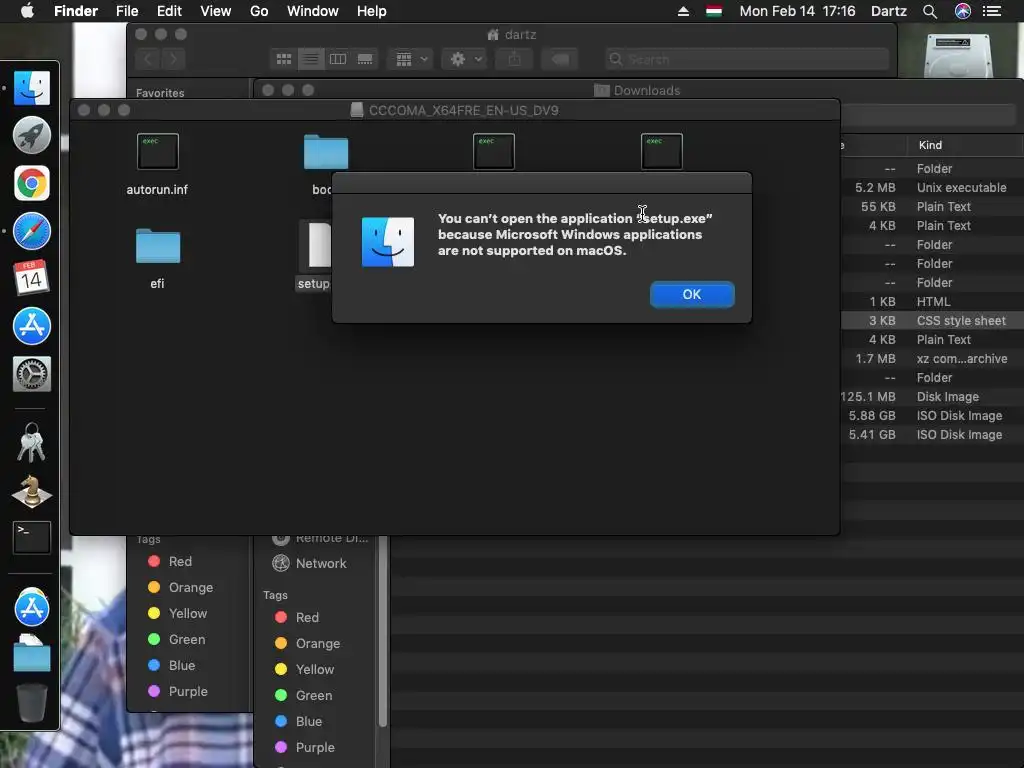Open the Apple menu

coord(27,11)
